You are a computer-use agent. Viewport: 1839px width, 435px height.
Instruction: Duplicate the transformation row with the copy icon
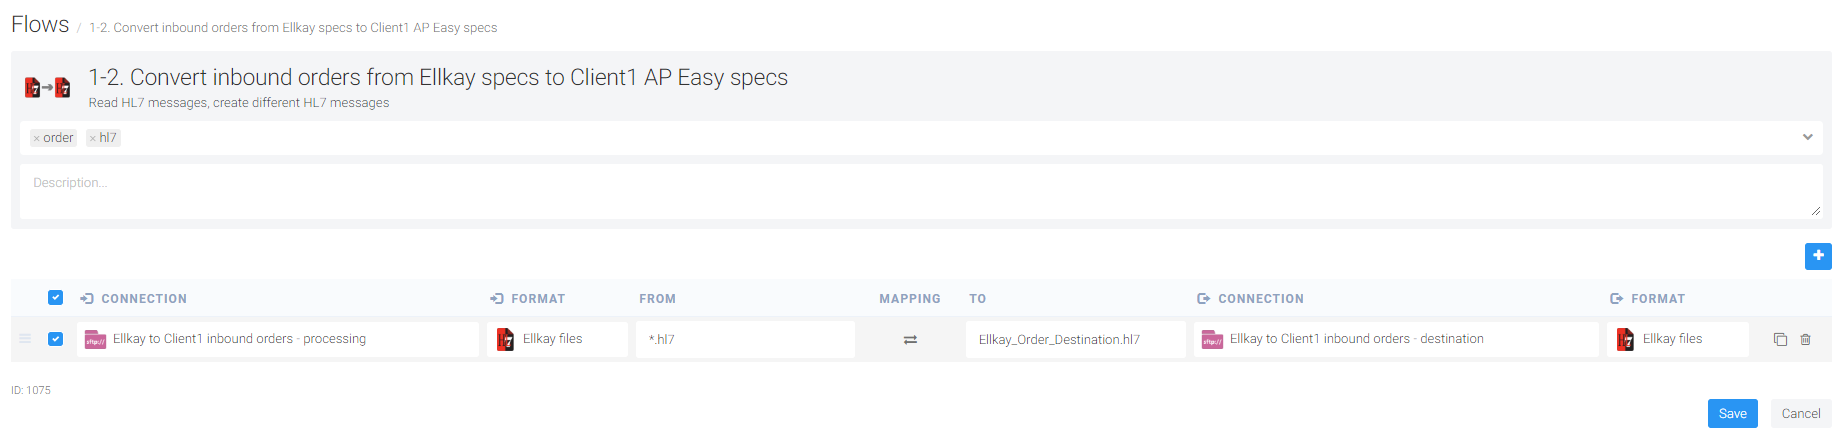(1780, 340)
